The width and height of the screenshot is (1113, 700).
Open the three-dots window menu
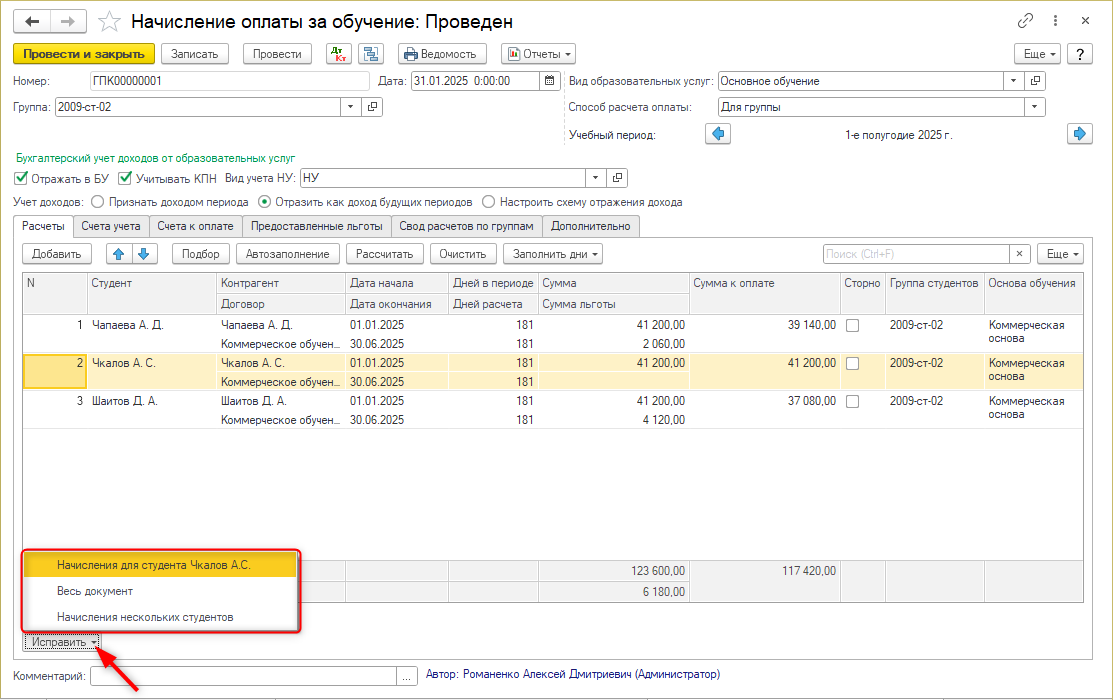click(x=1056, y=21)
